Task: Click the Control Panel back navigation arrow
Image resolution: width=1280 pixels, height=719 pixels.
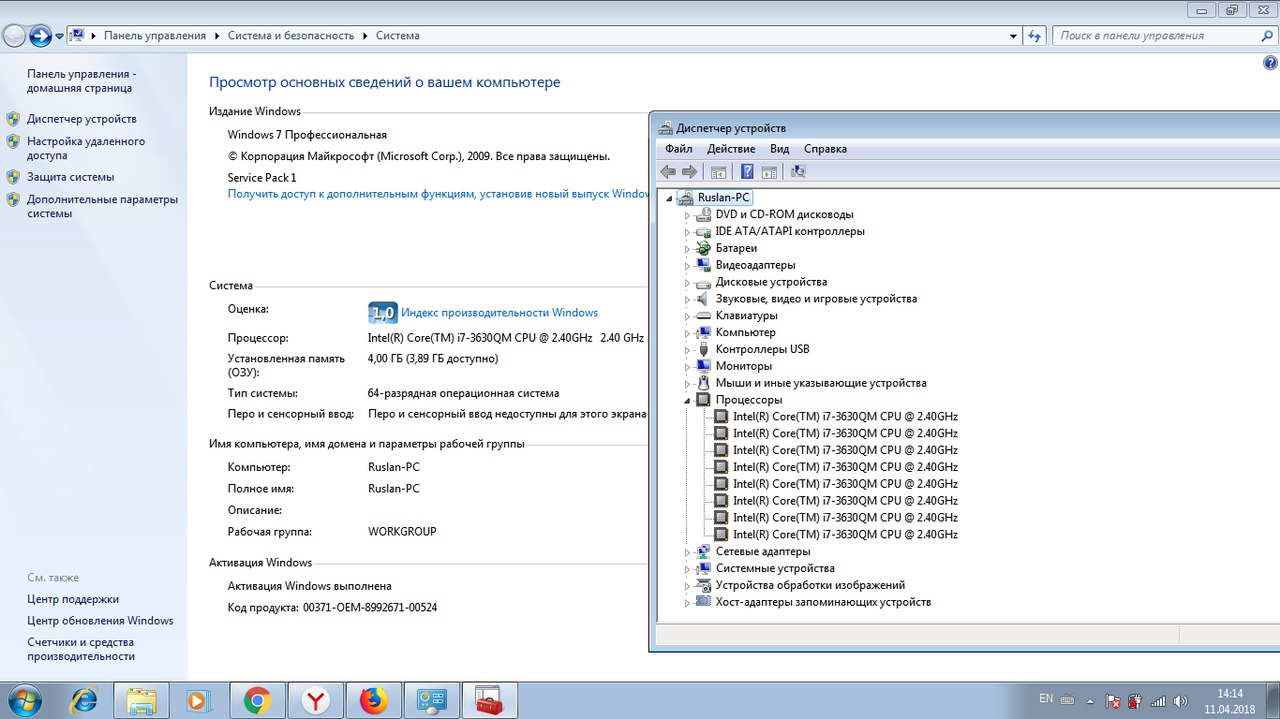Action: pos(14,36)
